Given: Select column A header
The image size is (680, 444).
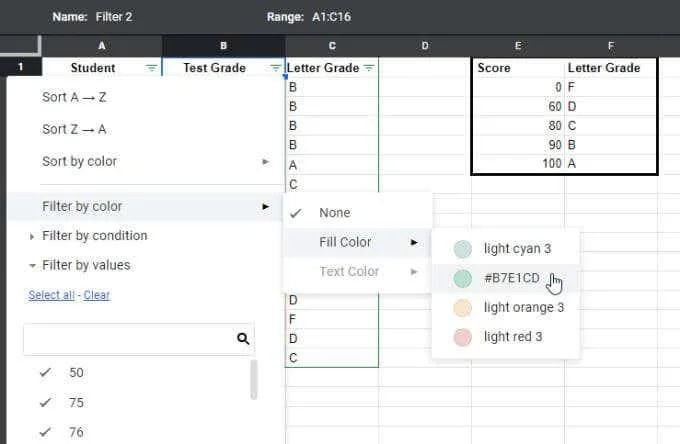Looking at the screenshot, I should [x=101, y=46].
